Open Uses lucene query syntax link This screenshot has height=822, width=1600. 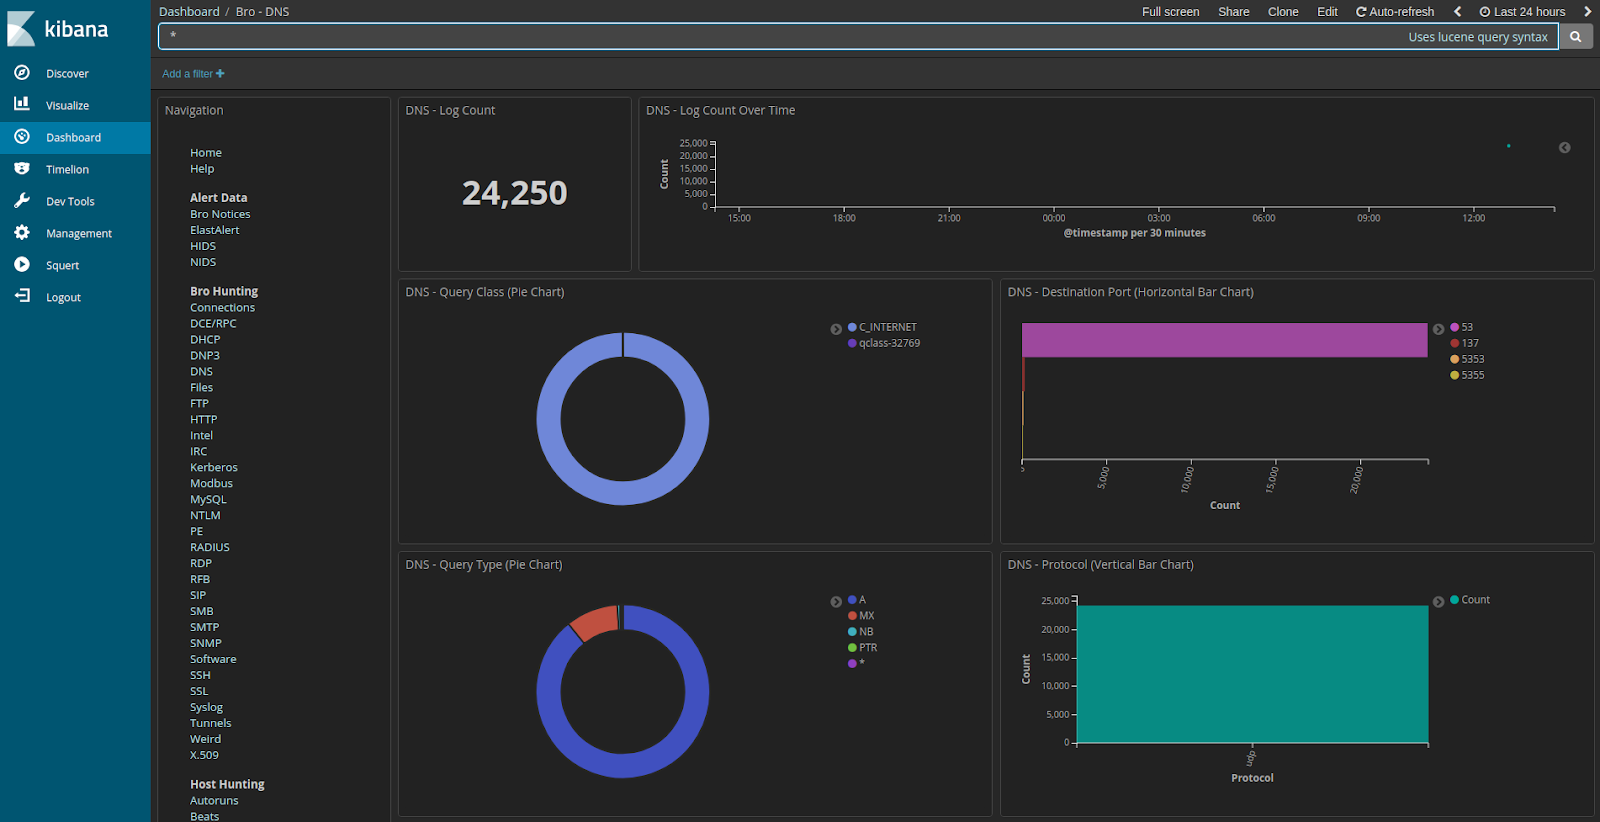click(1478, 37)
